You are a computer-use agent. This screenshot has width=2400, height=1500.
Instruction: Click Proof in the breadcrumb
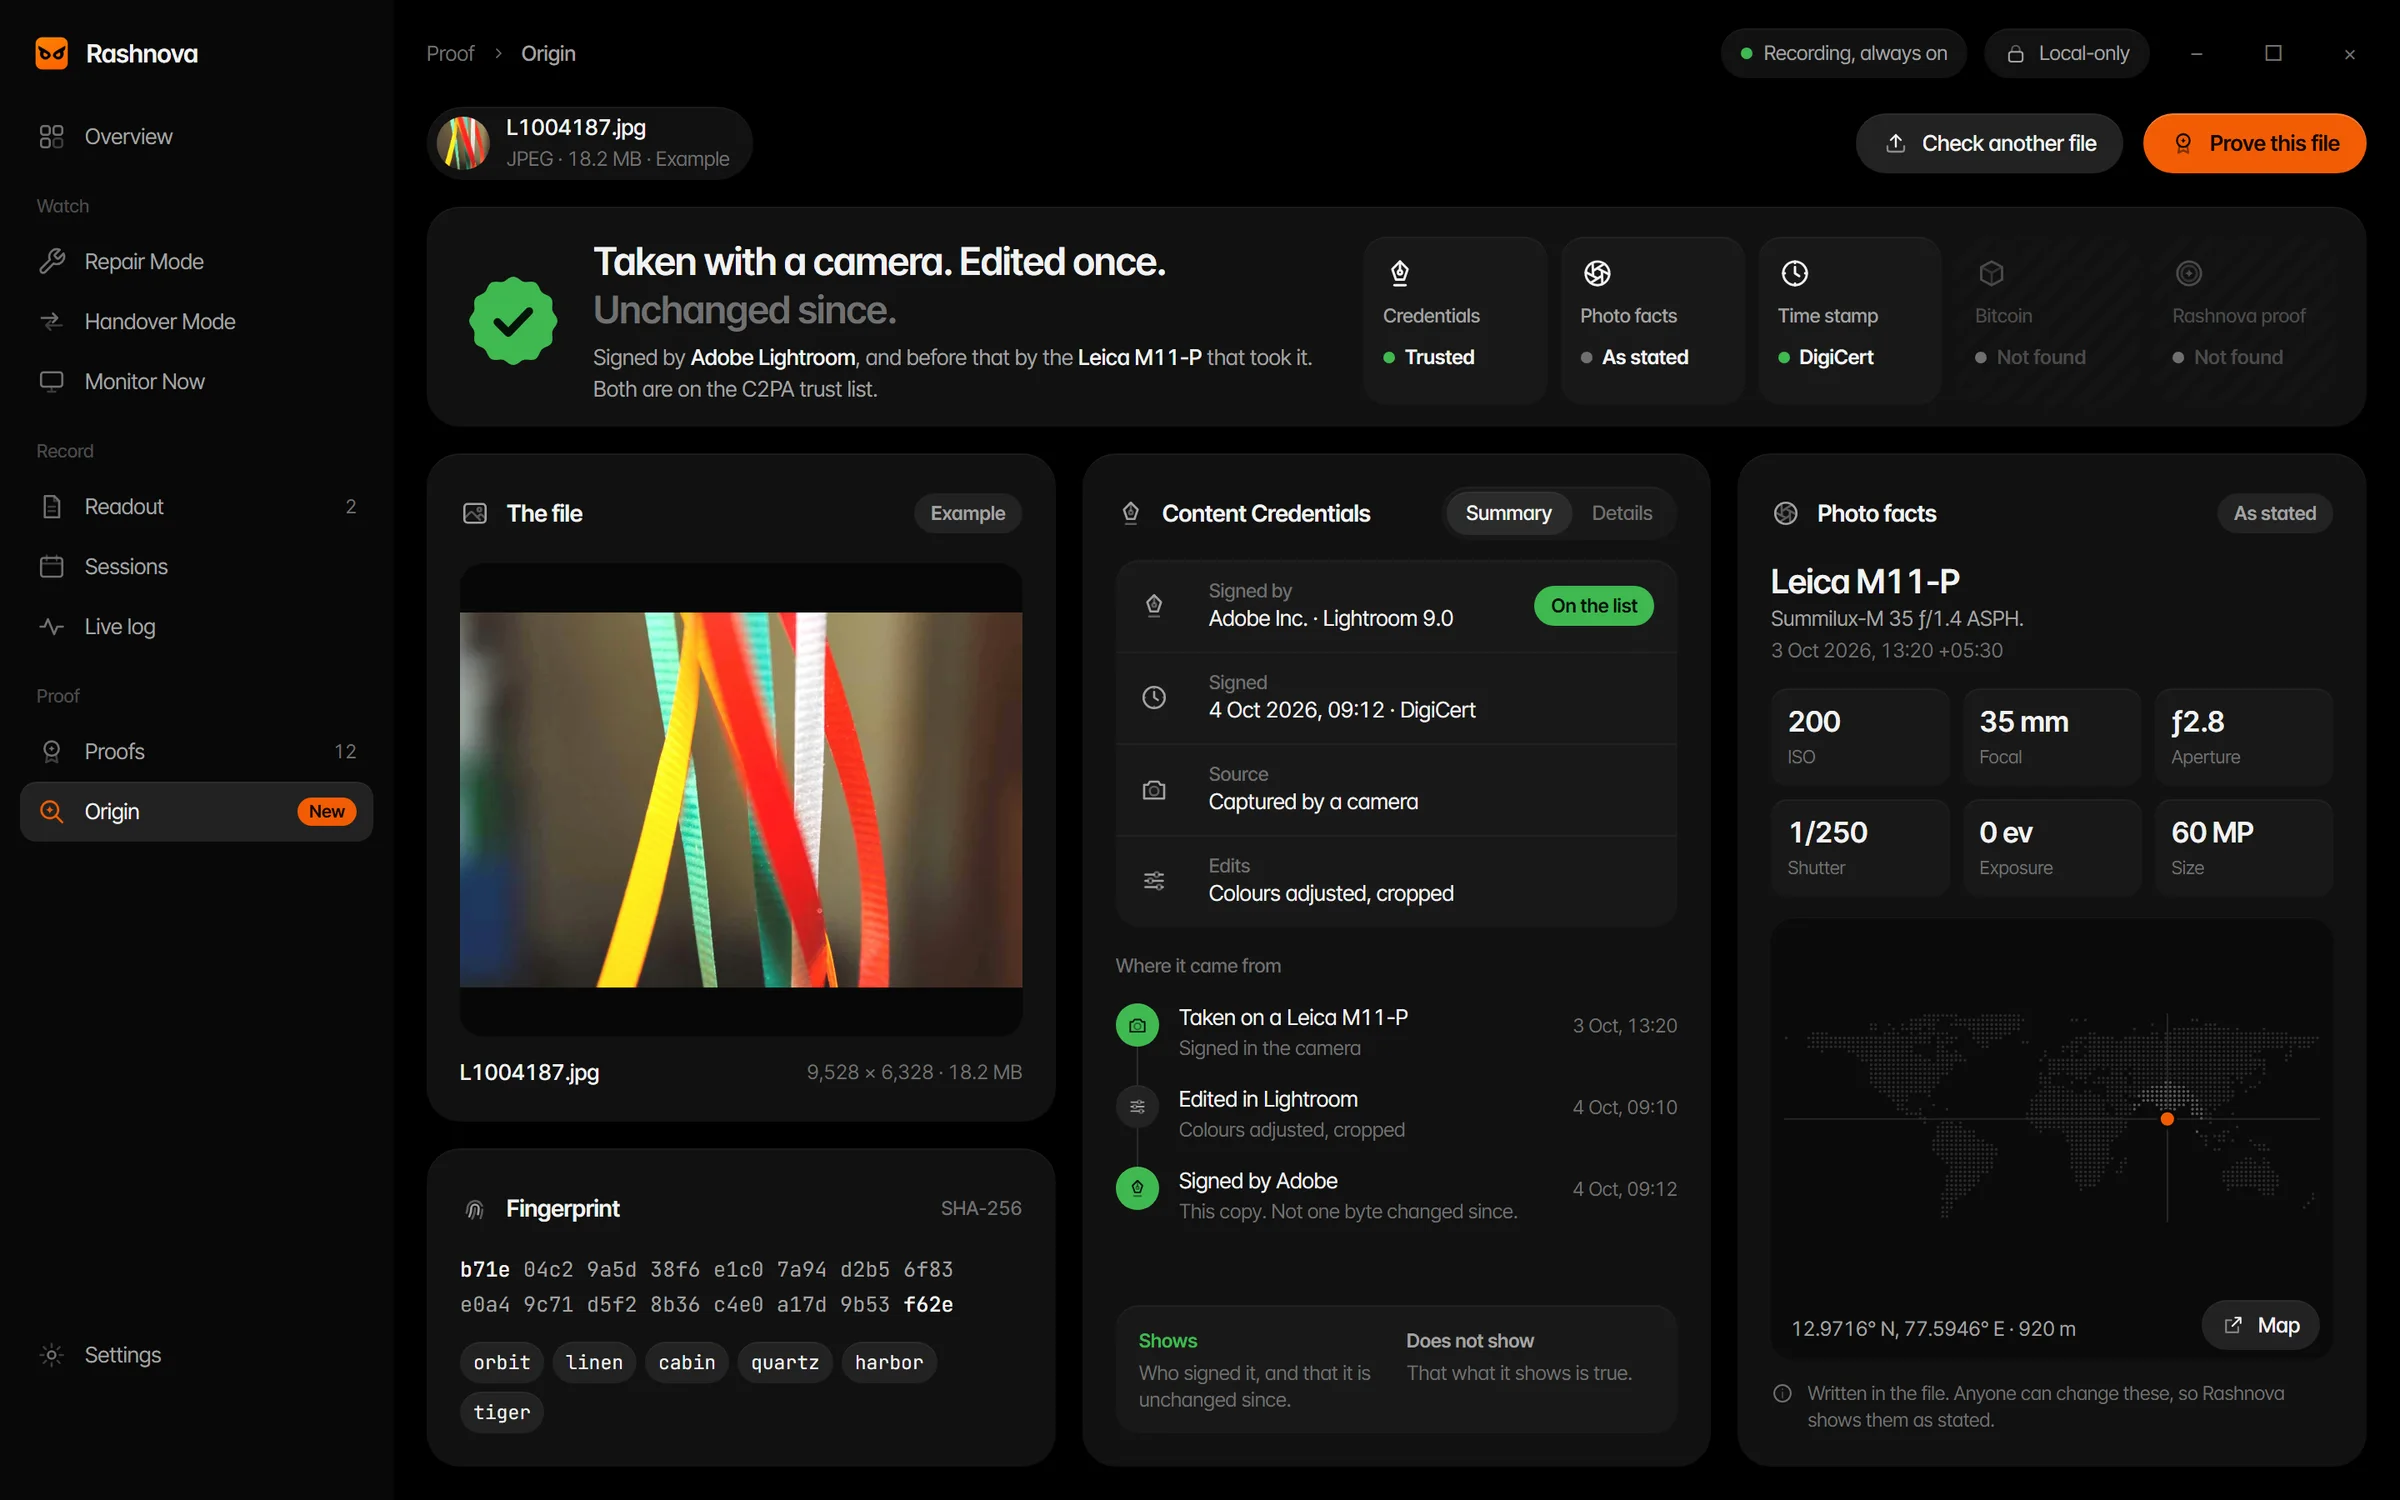(x=450, y=54)
